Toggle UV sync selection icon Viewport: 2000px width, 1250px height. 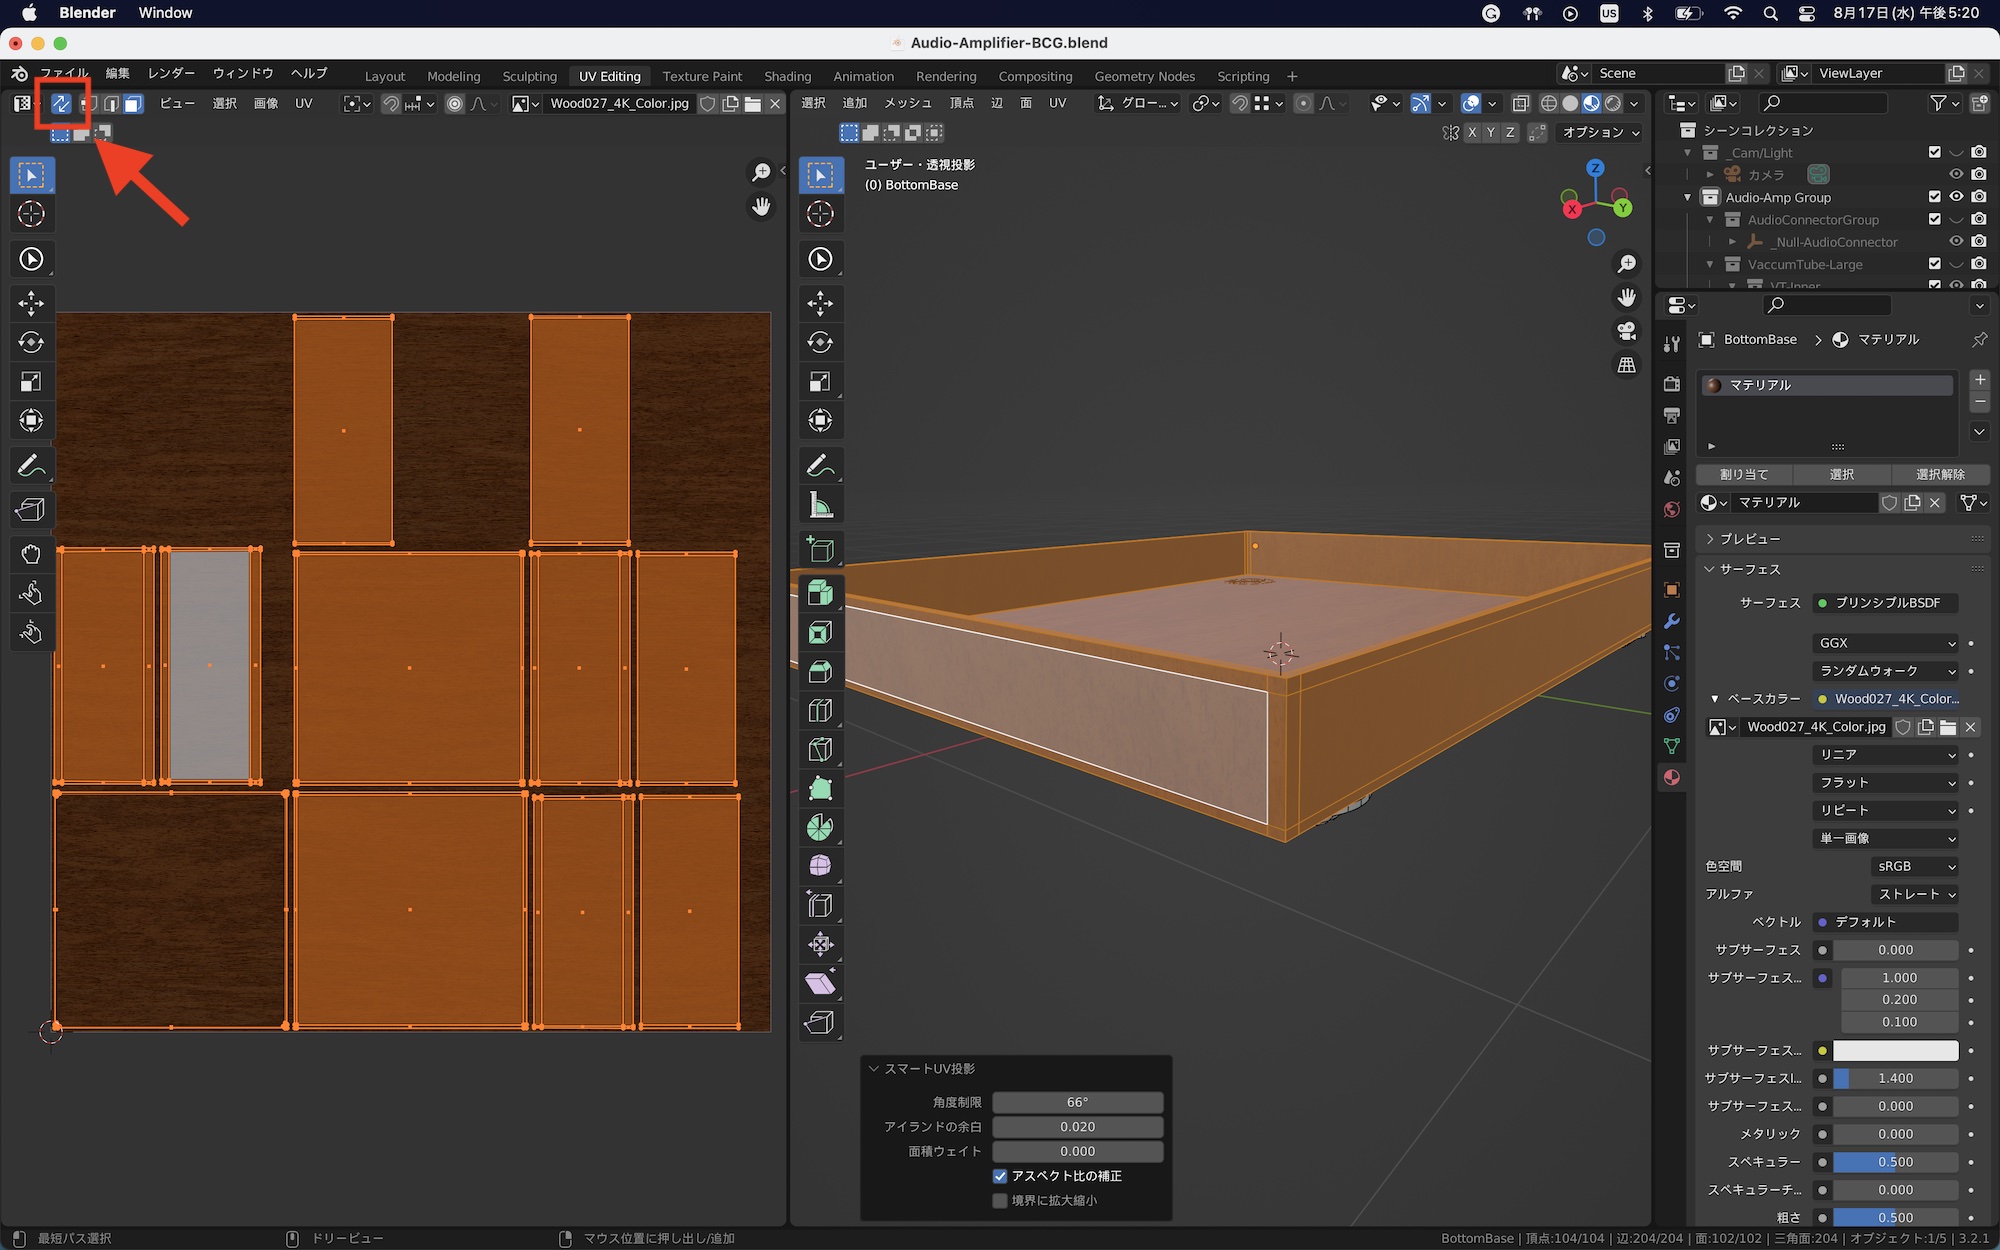62,103
